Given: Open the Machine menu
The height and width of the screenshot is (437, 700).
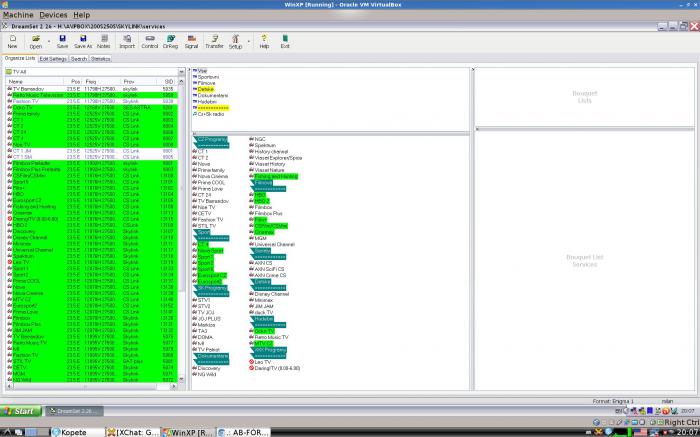Looking at the screenshot, I should point(18,15).
